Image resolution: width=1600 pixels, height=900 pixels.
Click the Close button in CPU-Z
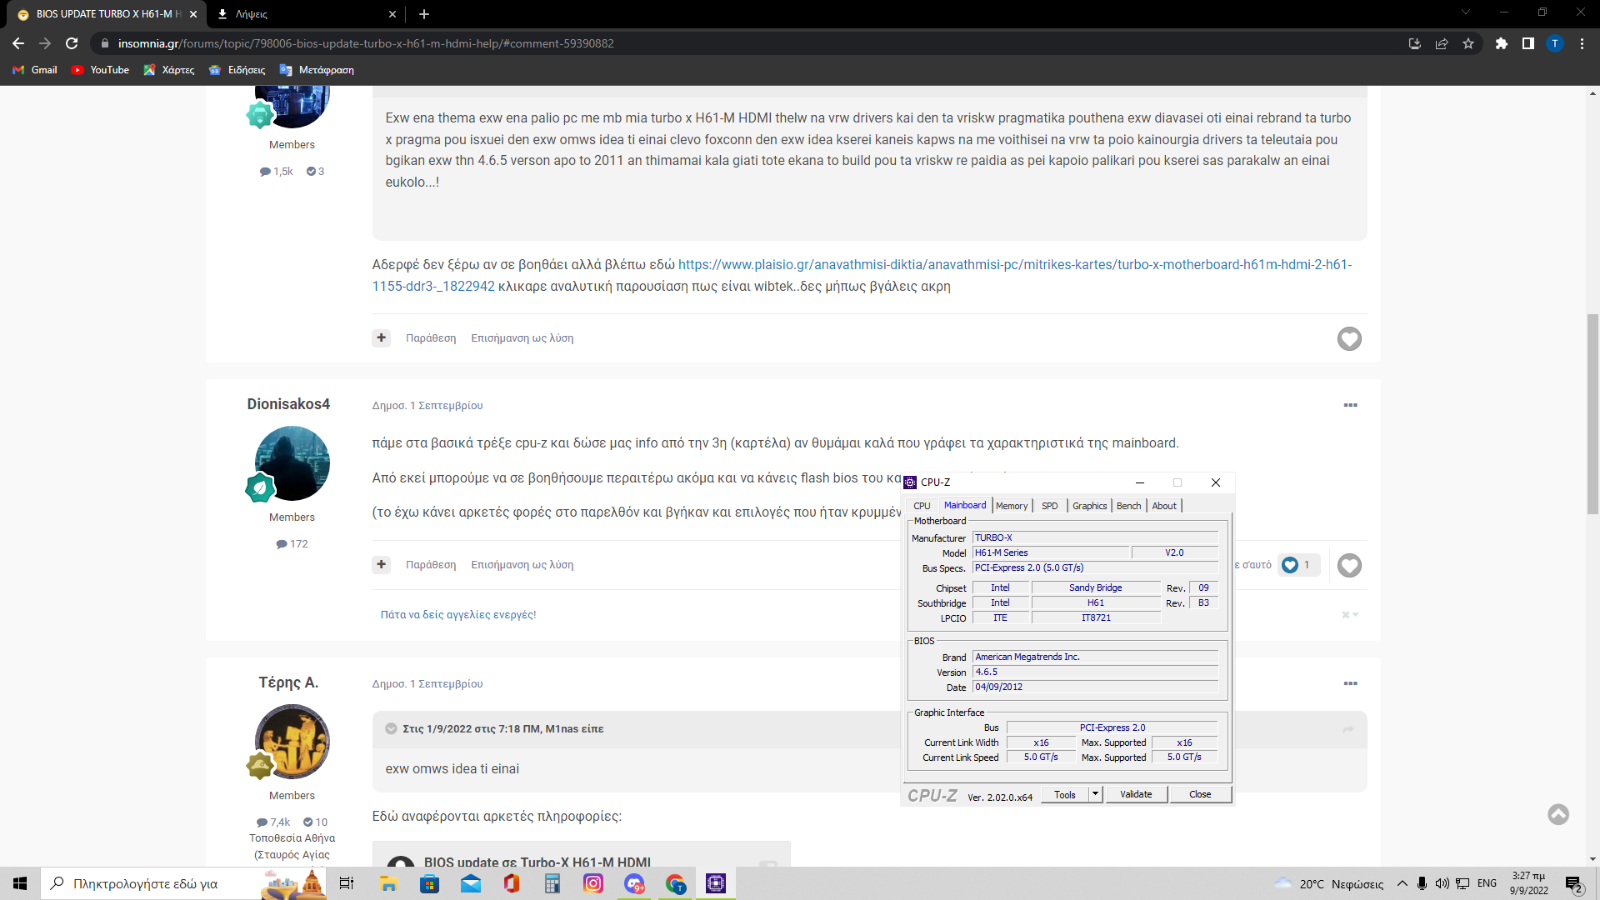(1200, 795)
